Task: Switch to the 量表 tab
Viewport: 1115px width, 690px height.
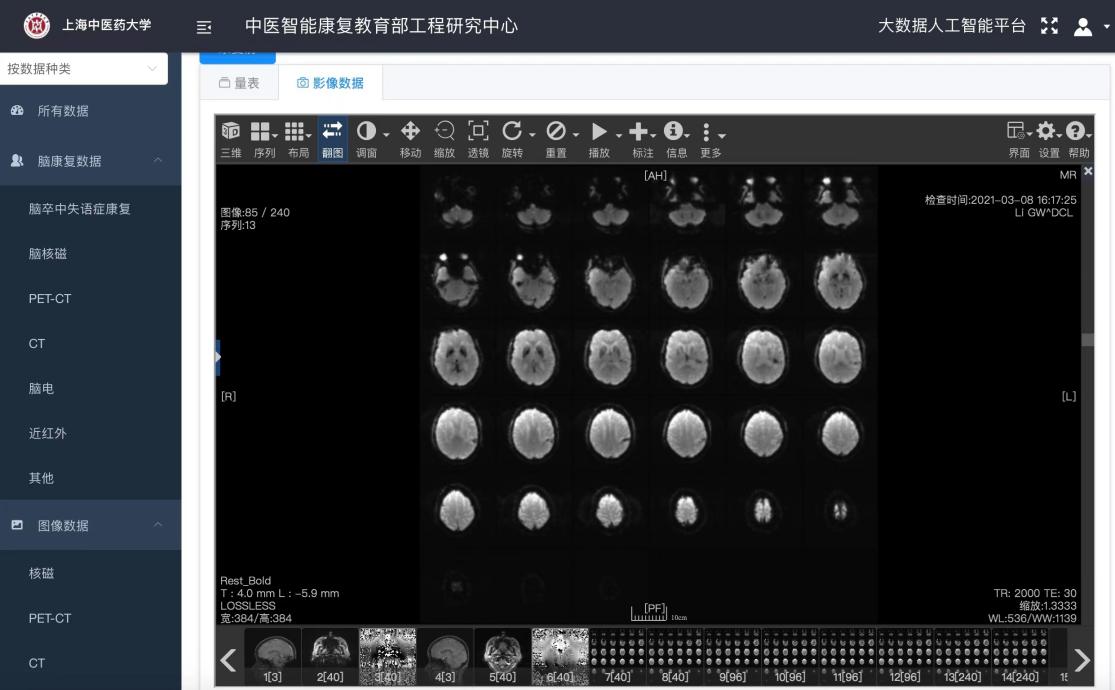Action: click(x=239, y=84)
